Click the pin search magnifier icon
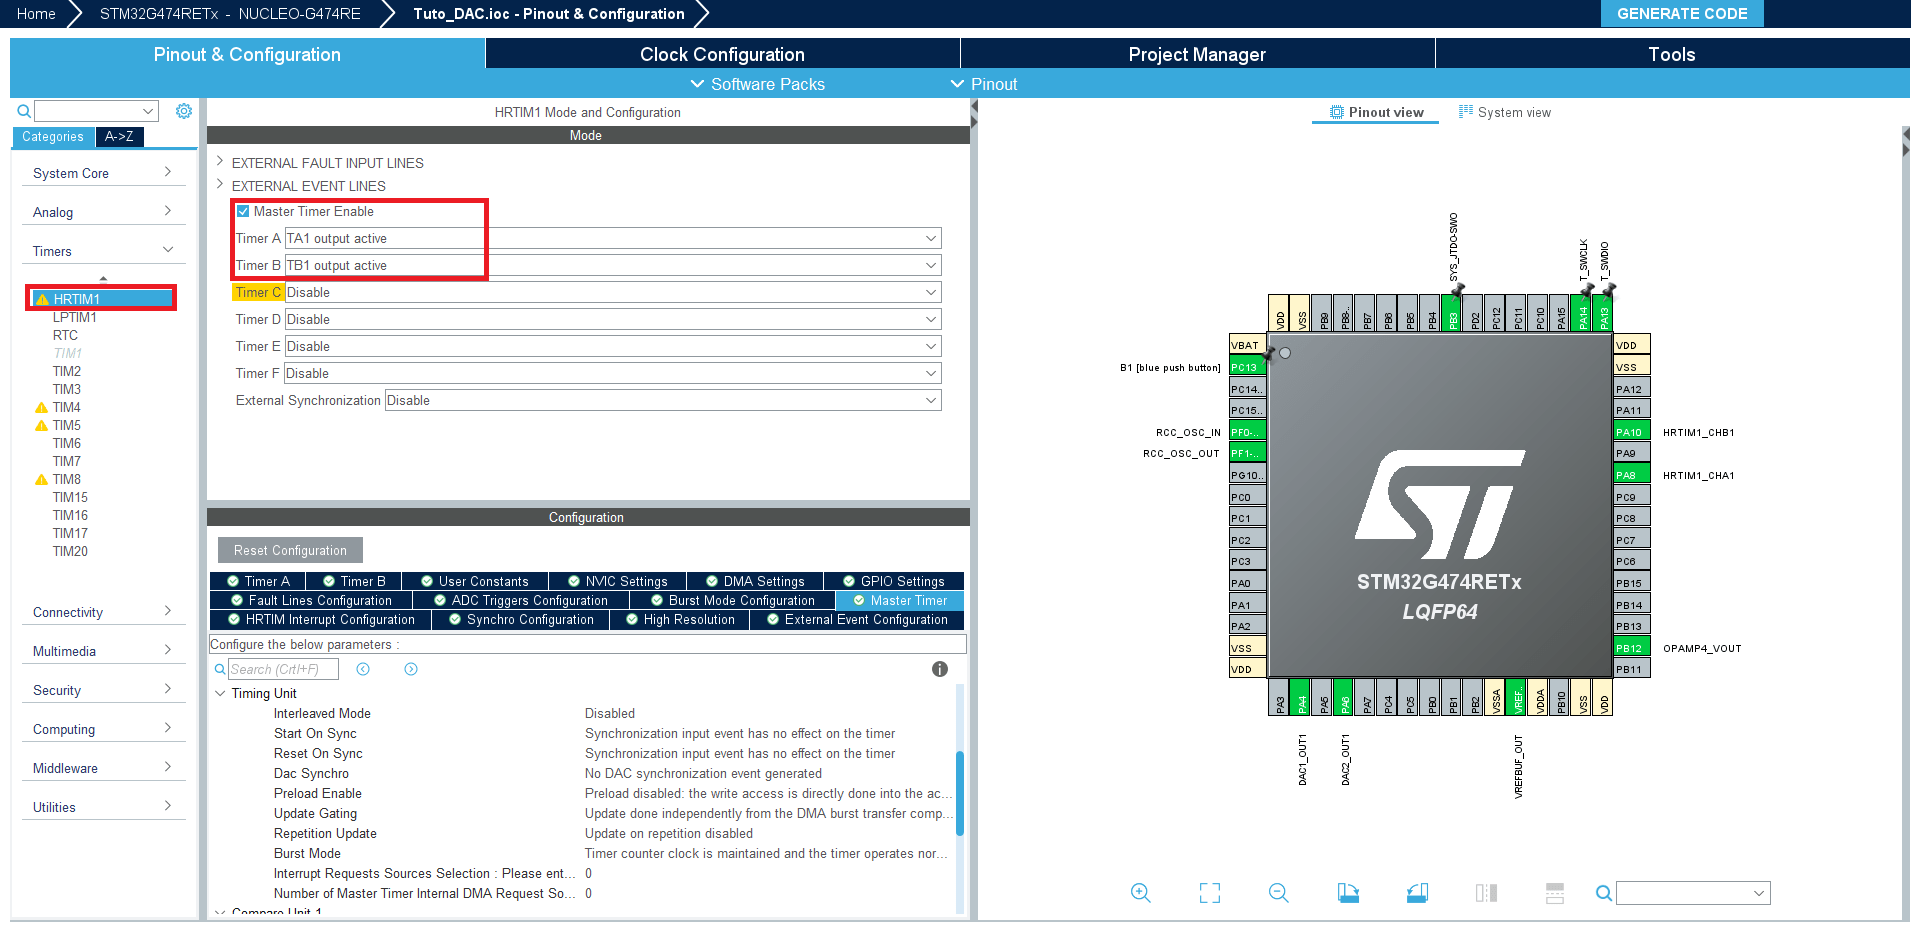Viewport: 1911px width, 928px height. (x=1603, y=893)
